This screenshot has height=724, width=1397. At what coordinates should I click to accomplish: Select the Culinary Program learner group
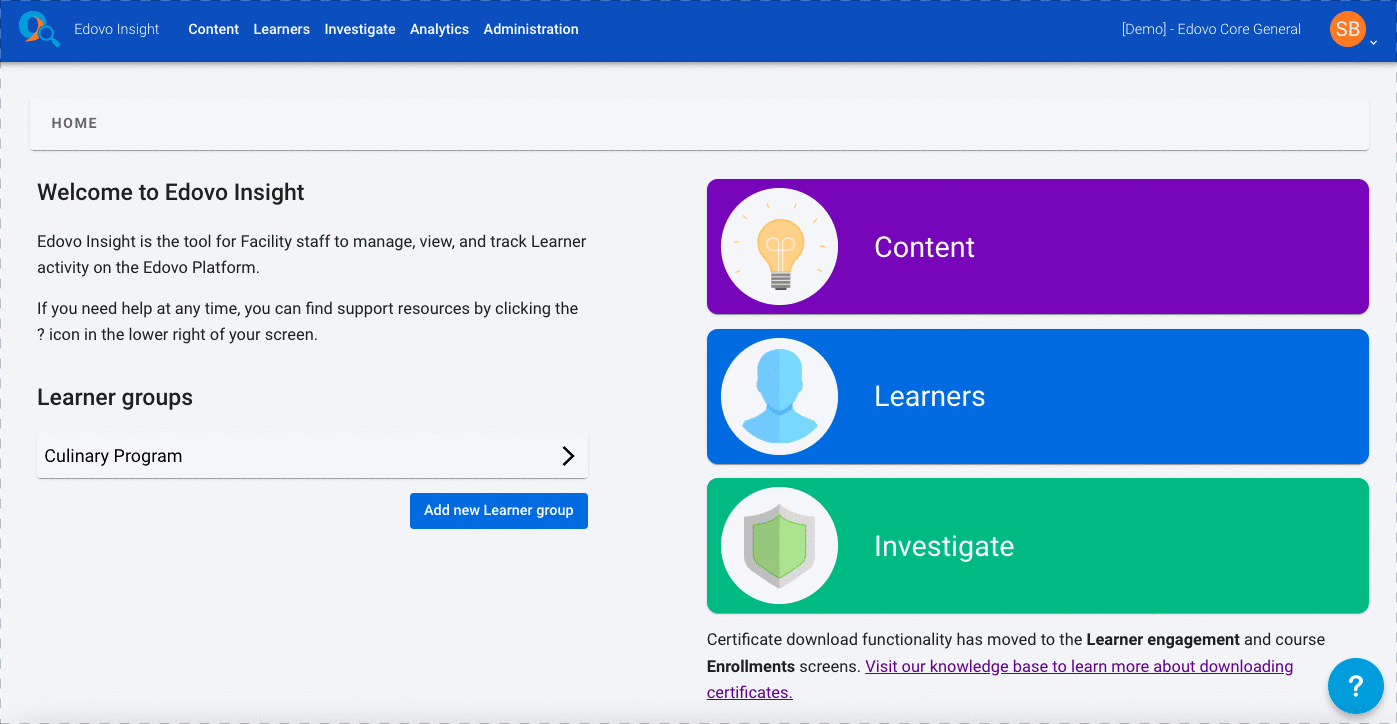[x=312, y=456]
